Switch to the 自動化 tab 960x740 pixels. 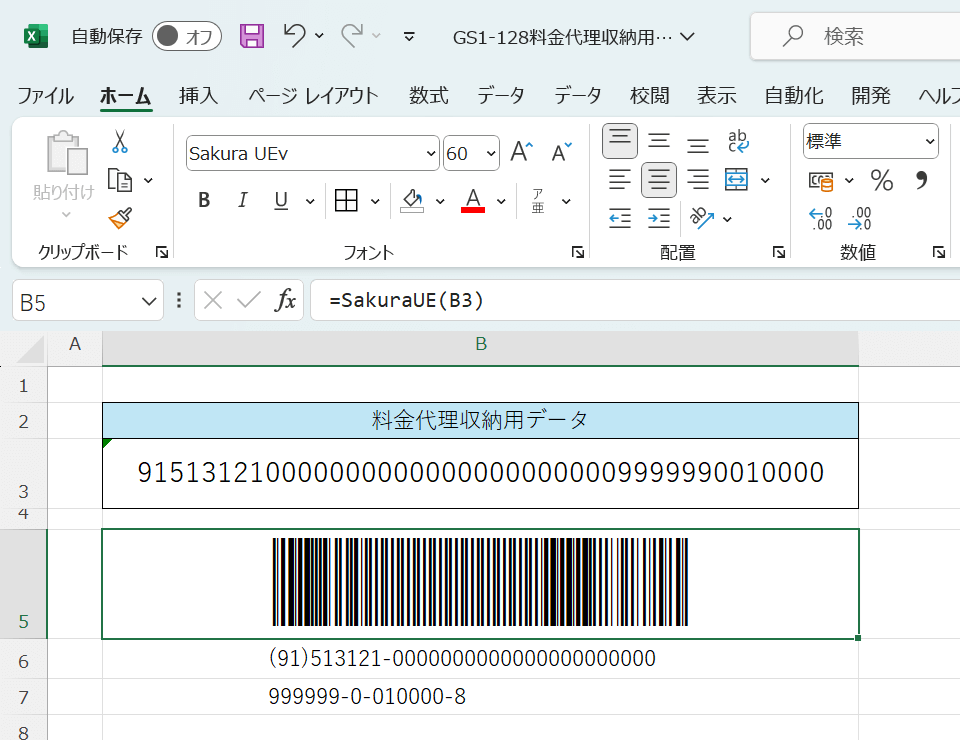(793, 95)
